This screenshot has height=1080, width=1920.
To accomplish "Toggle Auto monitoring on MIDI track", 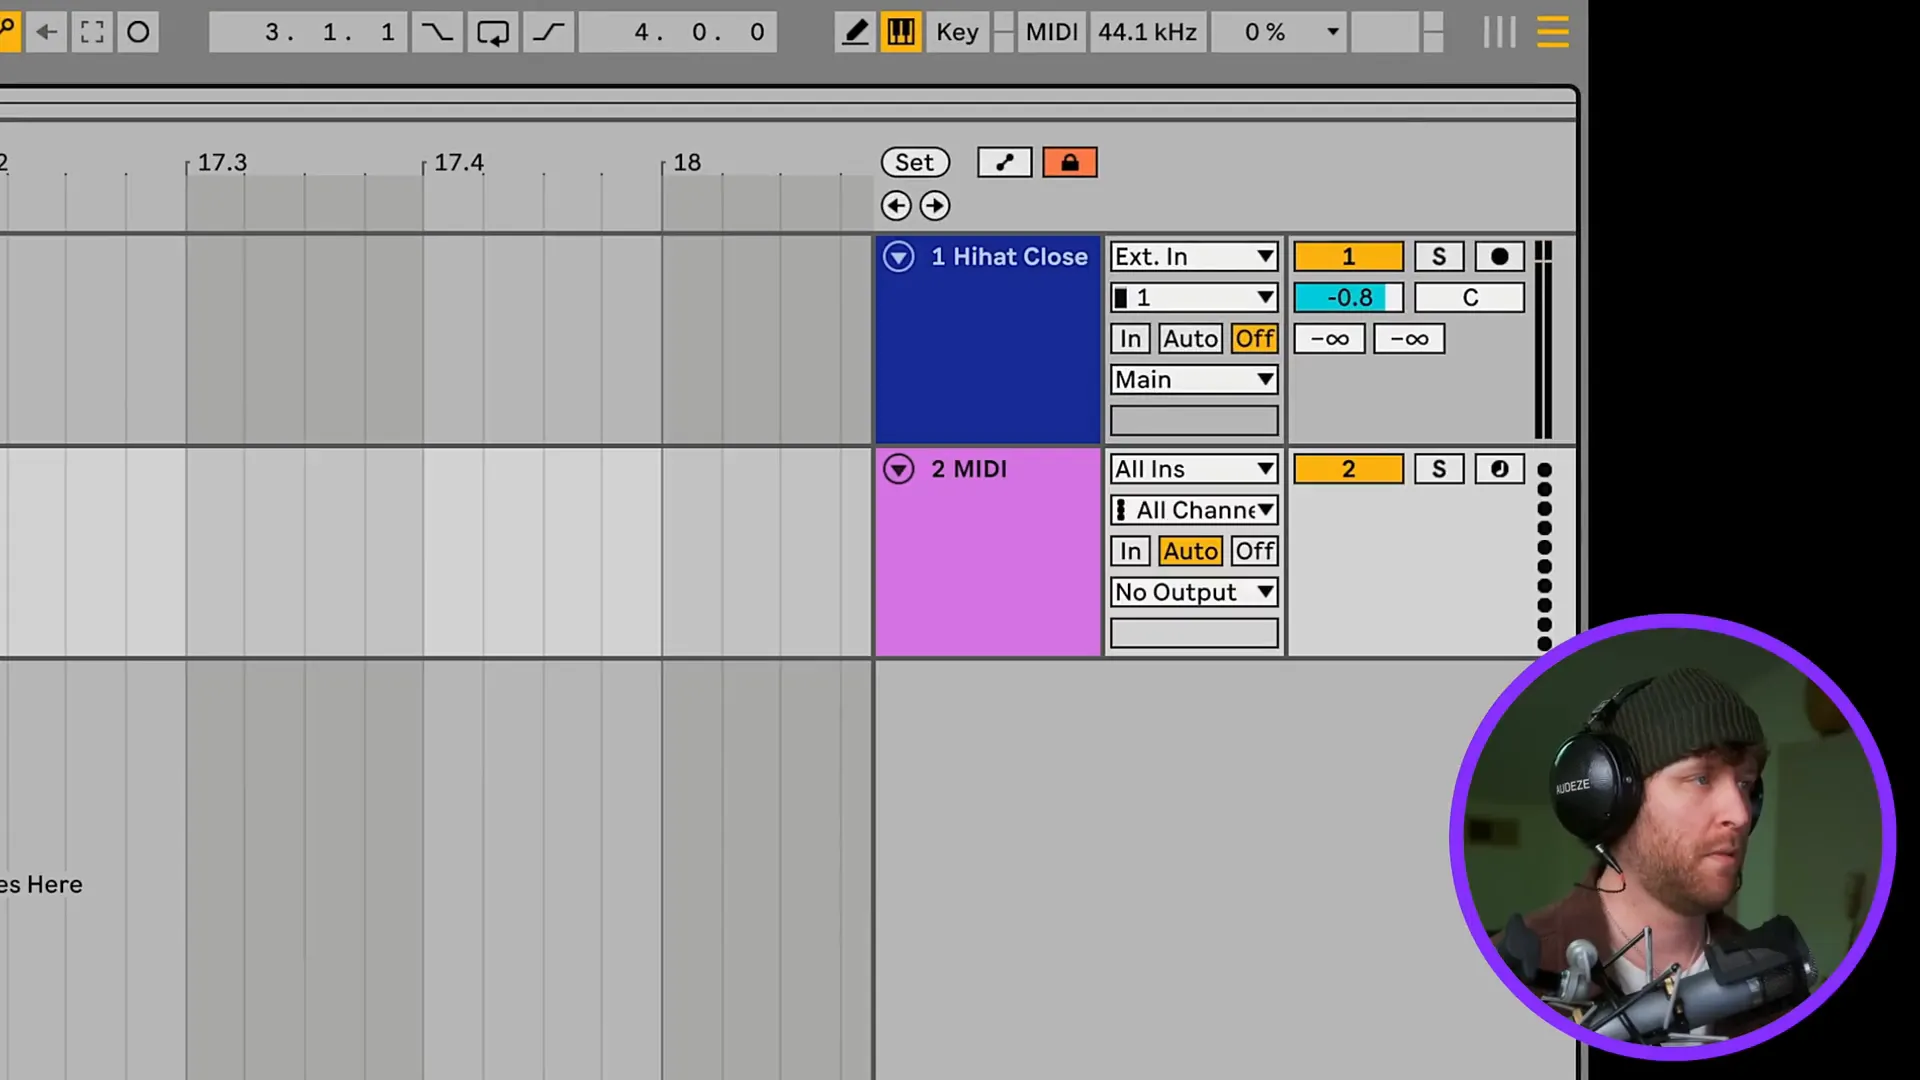I will pos(1188,551).
